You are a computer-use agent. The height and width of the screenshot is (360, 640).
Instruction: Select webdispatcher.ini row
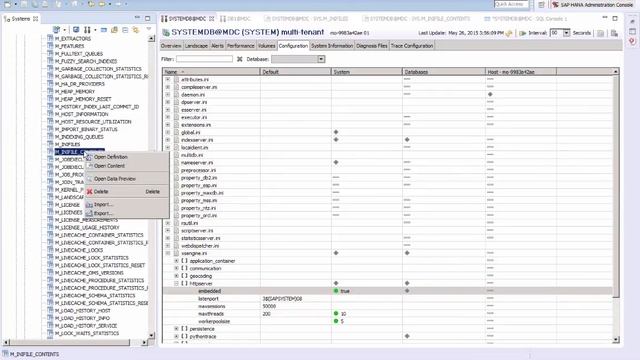coord(388,246)
